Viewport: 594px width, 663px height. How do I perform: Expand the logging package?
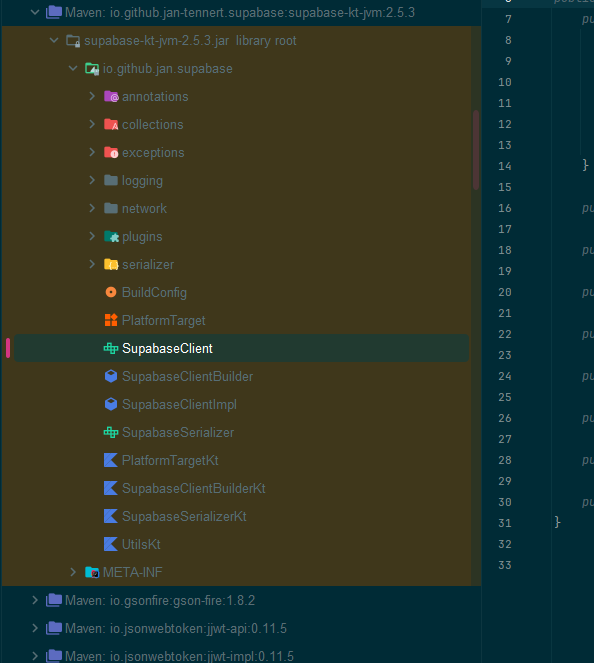92,180
